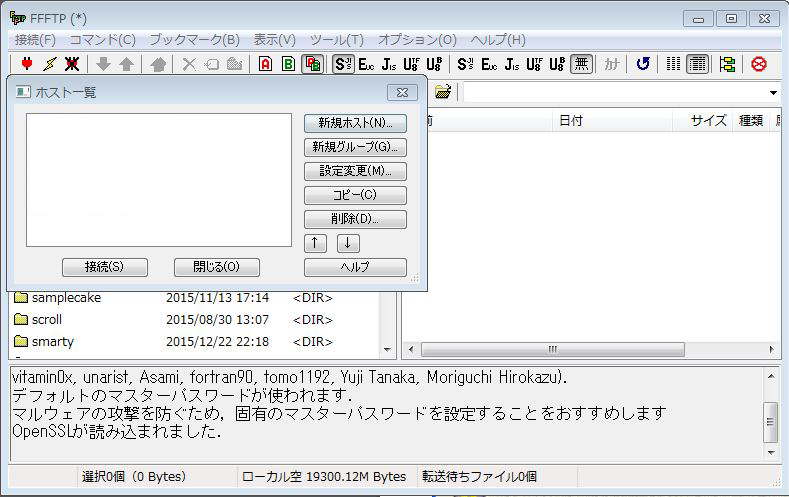Screen dimensions: 789x497
Task: Click the 新規ホスト(N)... button
Action: point(355,123)
